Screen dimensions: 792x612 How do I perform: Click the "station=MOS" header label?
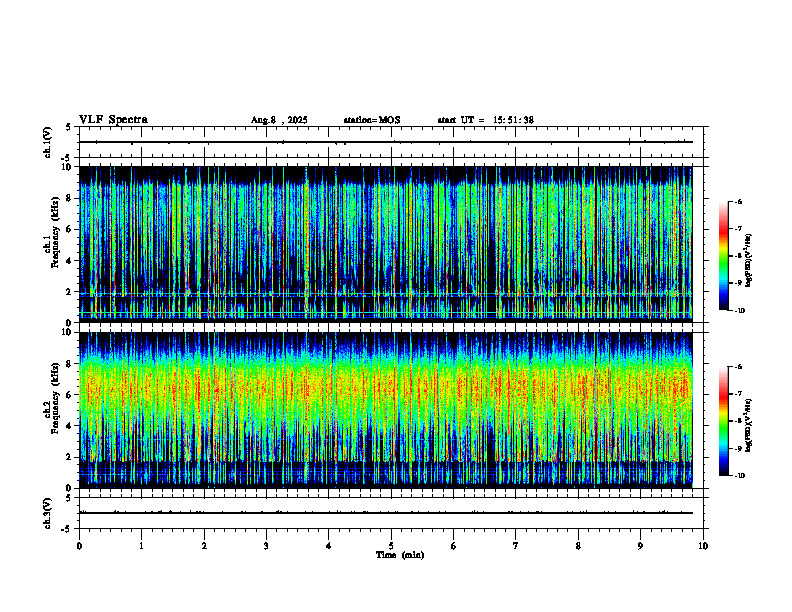372,120
